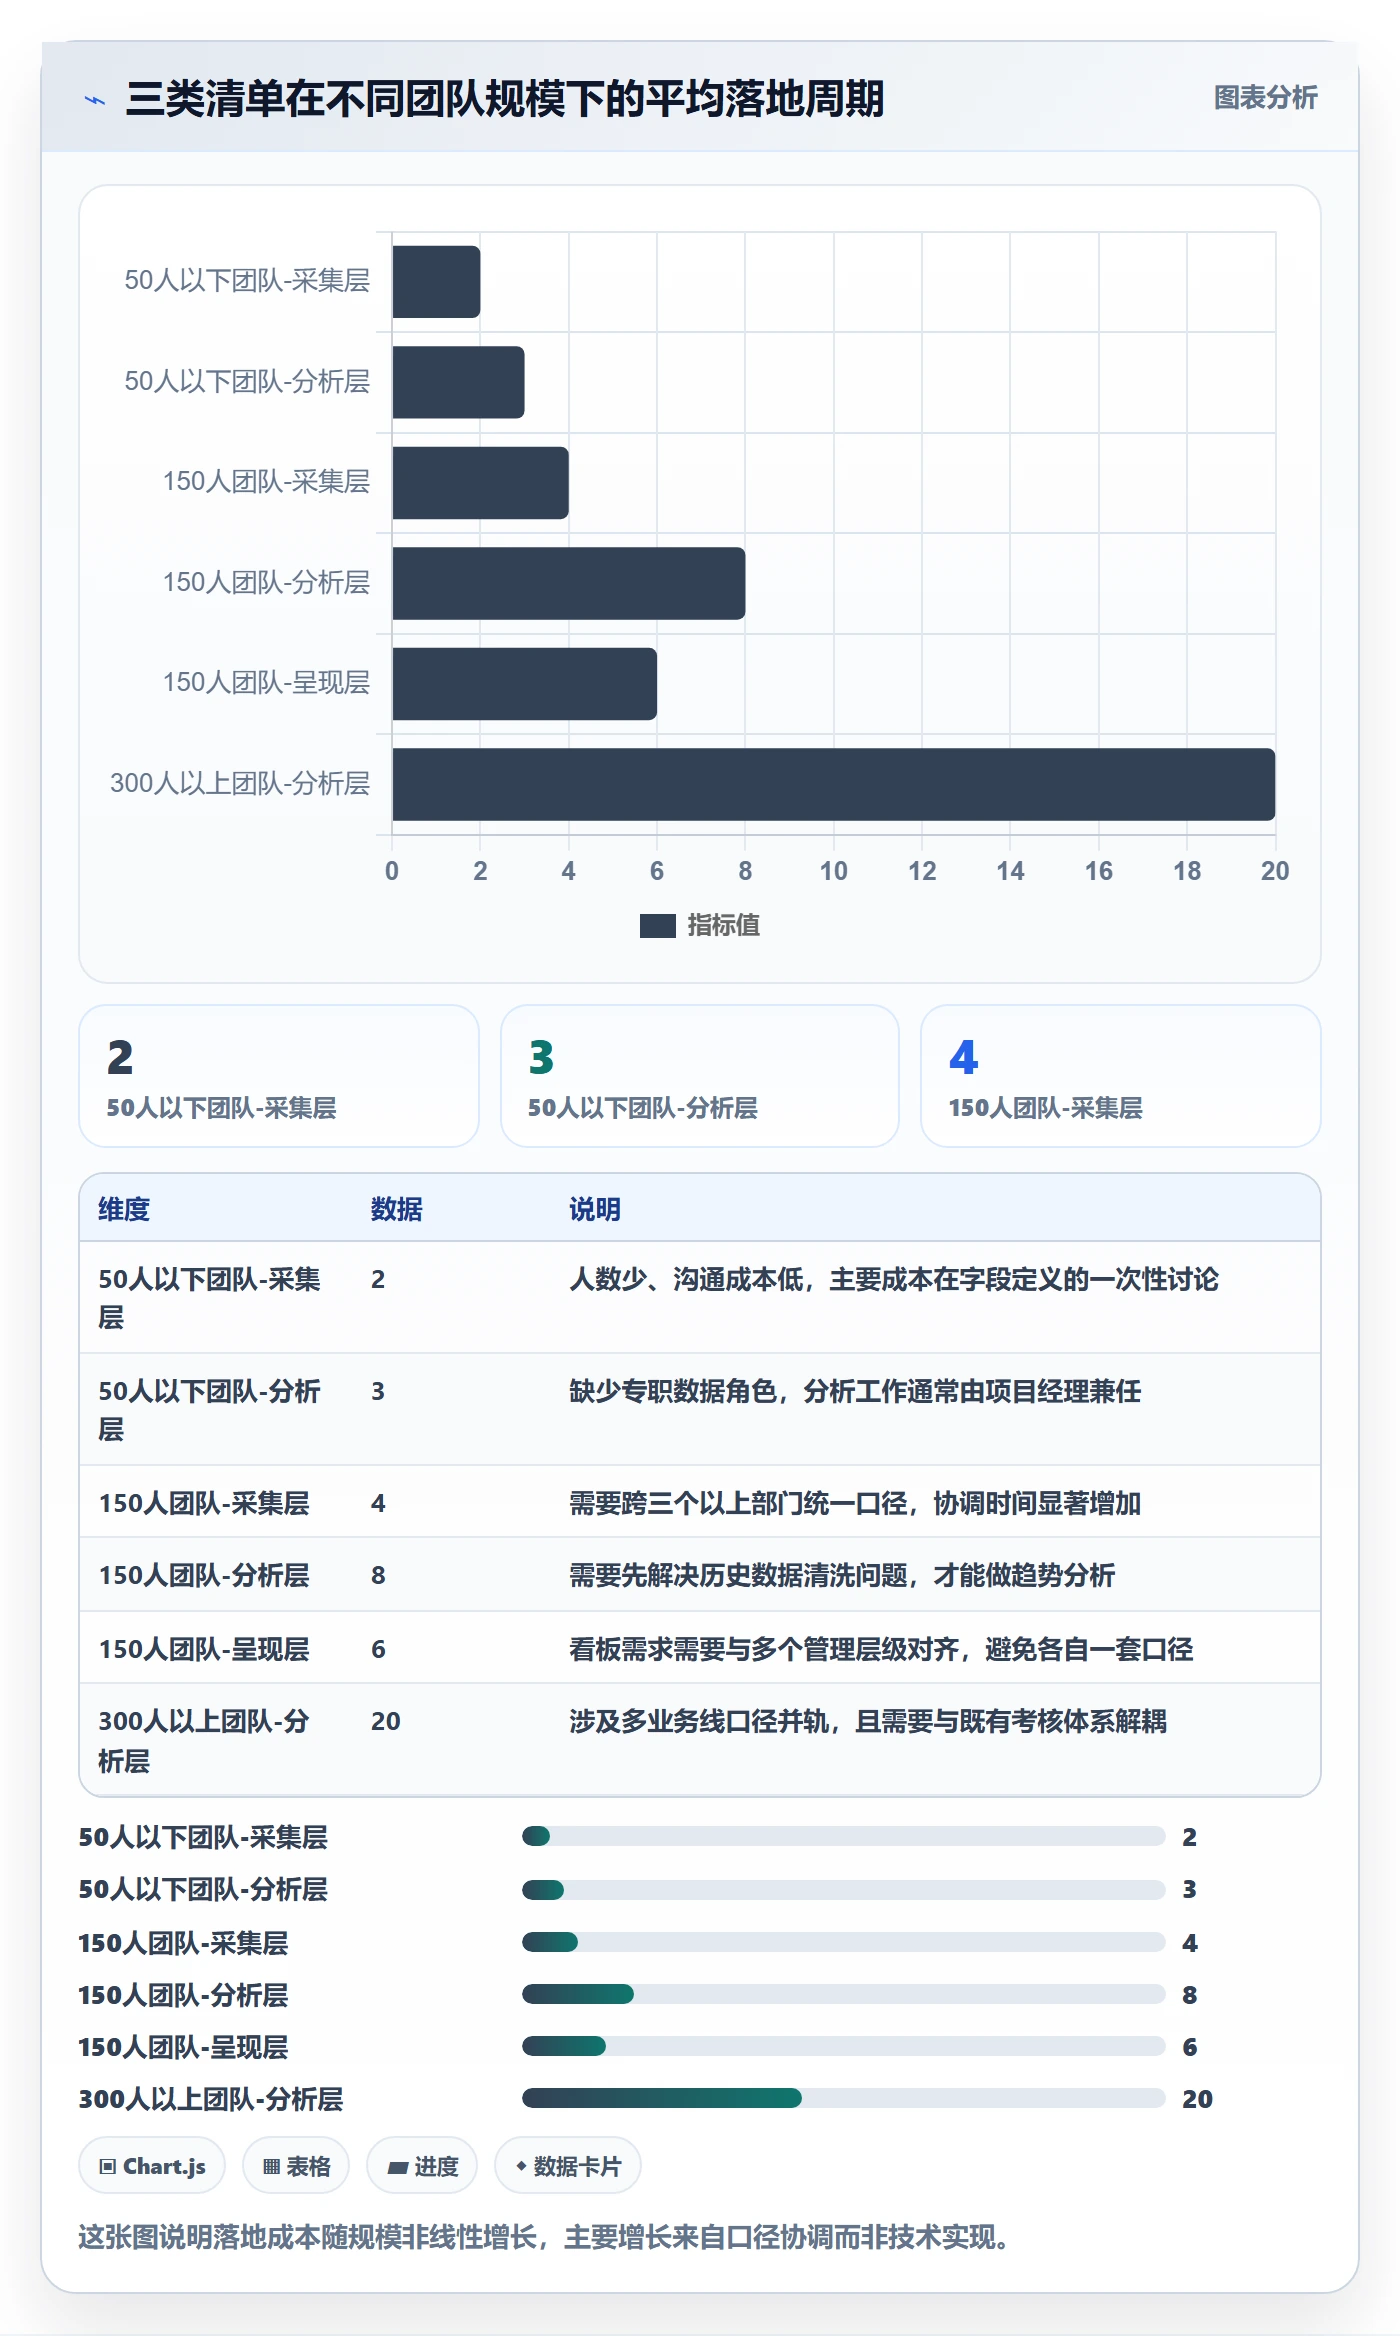The height and width of the screenshot is (2336, 1400).
Task: Select the 数据卡片 tag chip
Action: [568, 2166]
